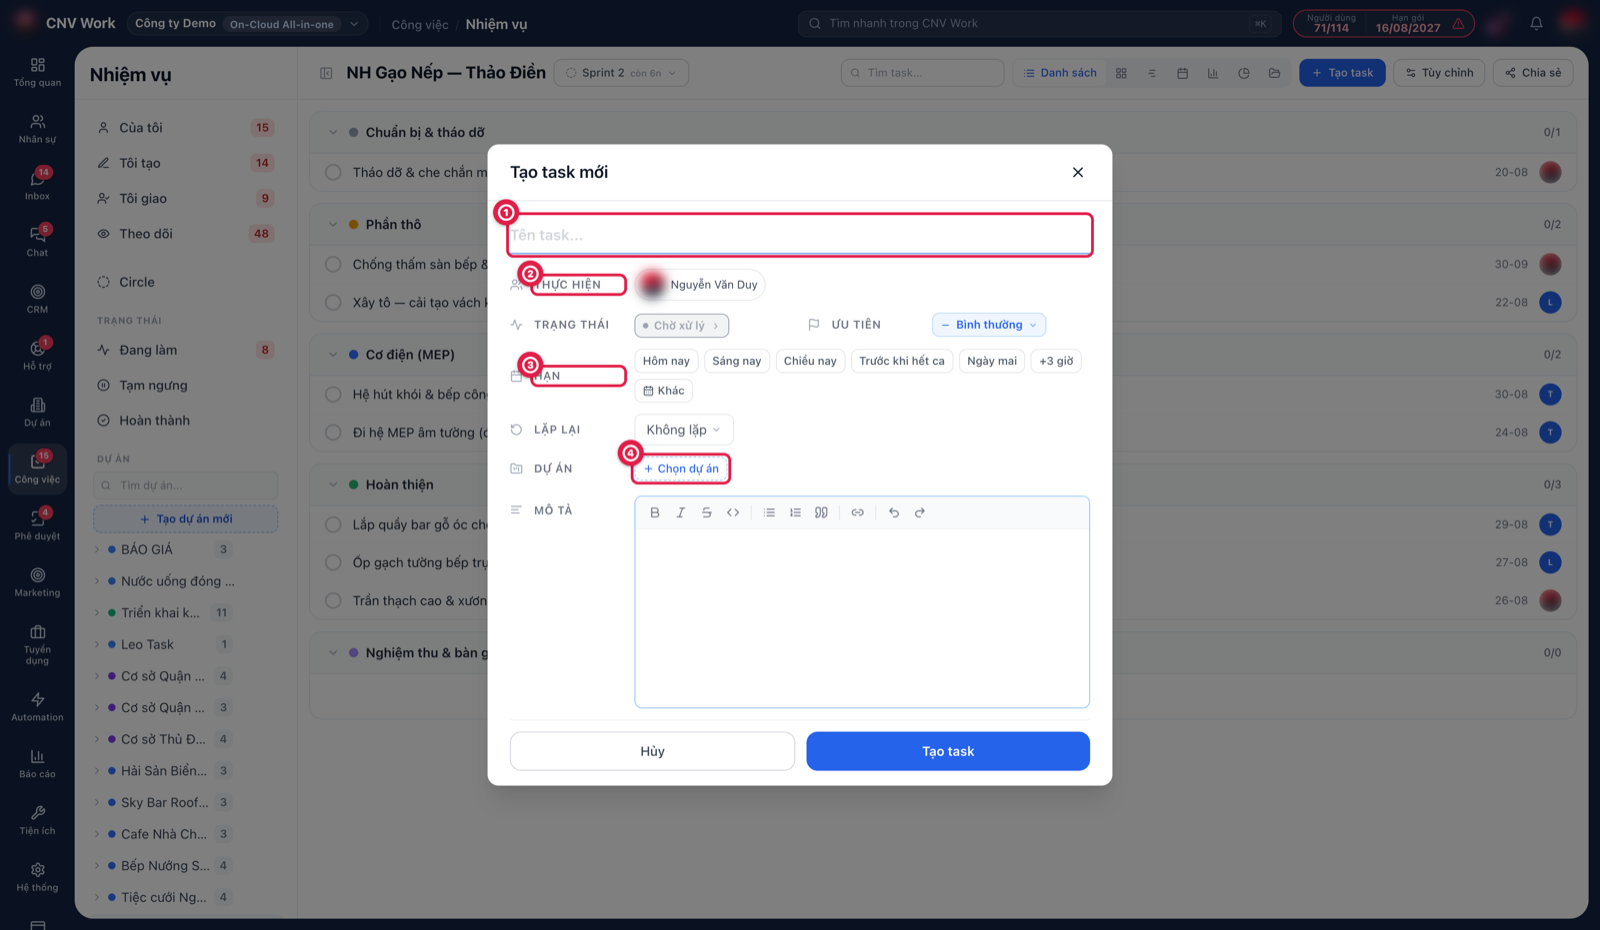
Task: Click Chọn dự án to pick project
Action: pos(681,468)
